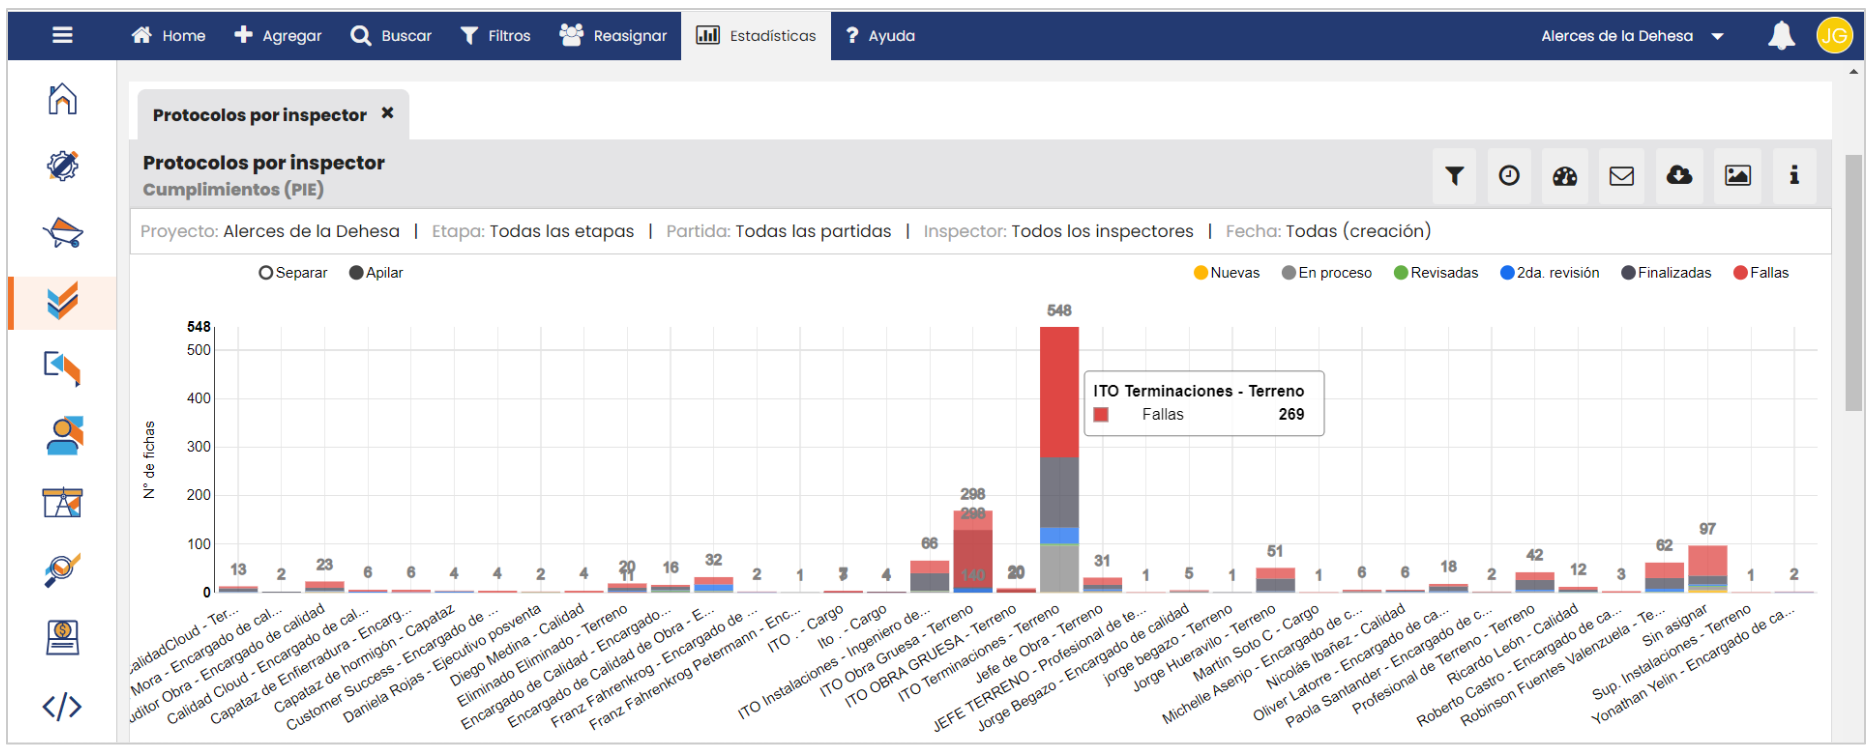This screenshot has width=1872, height=750.
Task: Show report info with the i icon
Action: 1794,176
